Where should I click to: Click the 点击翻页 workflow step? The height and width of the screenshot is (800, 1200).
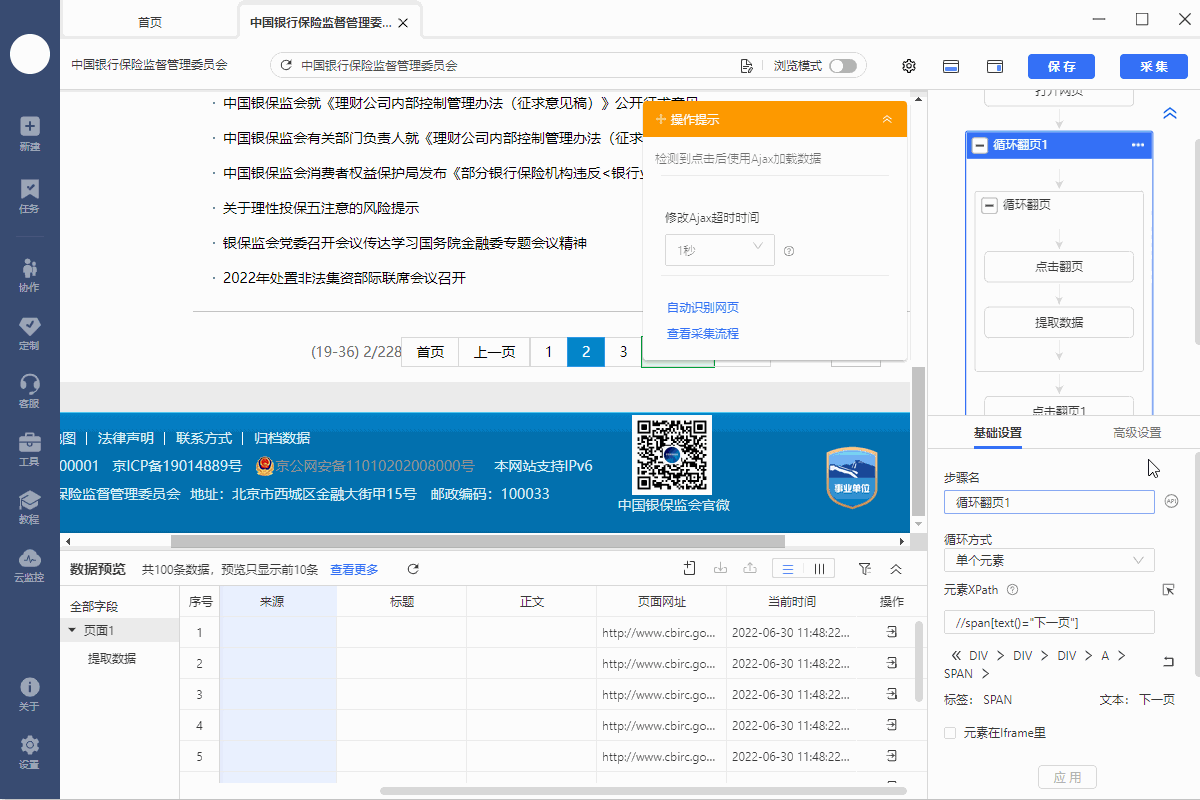pos(1059,267)
